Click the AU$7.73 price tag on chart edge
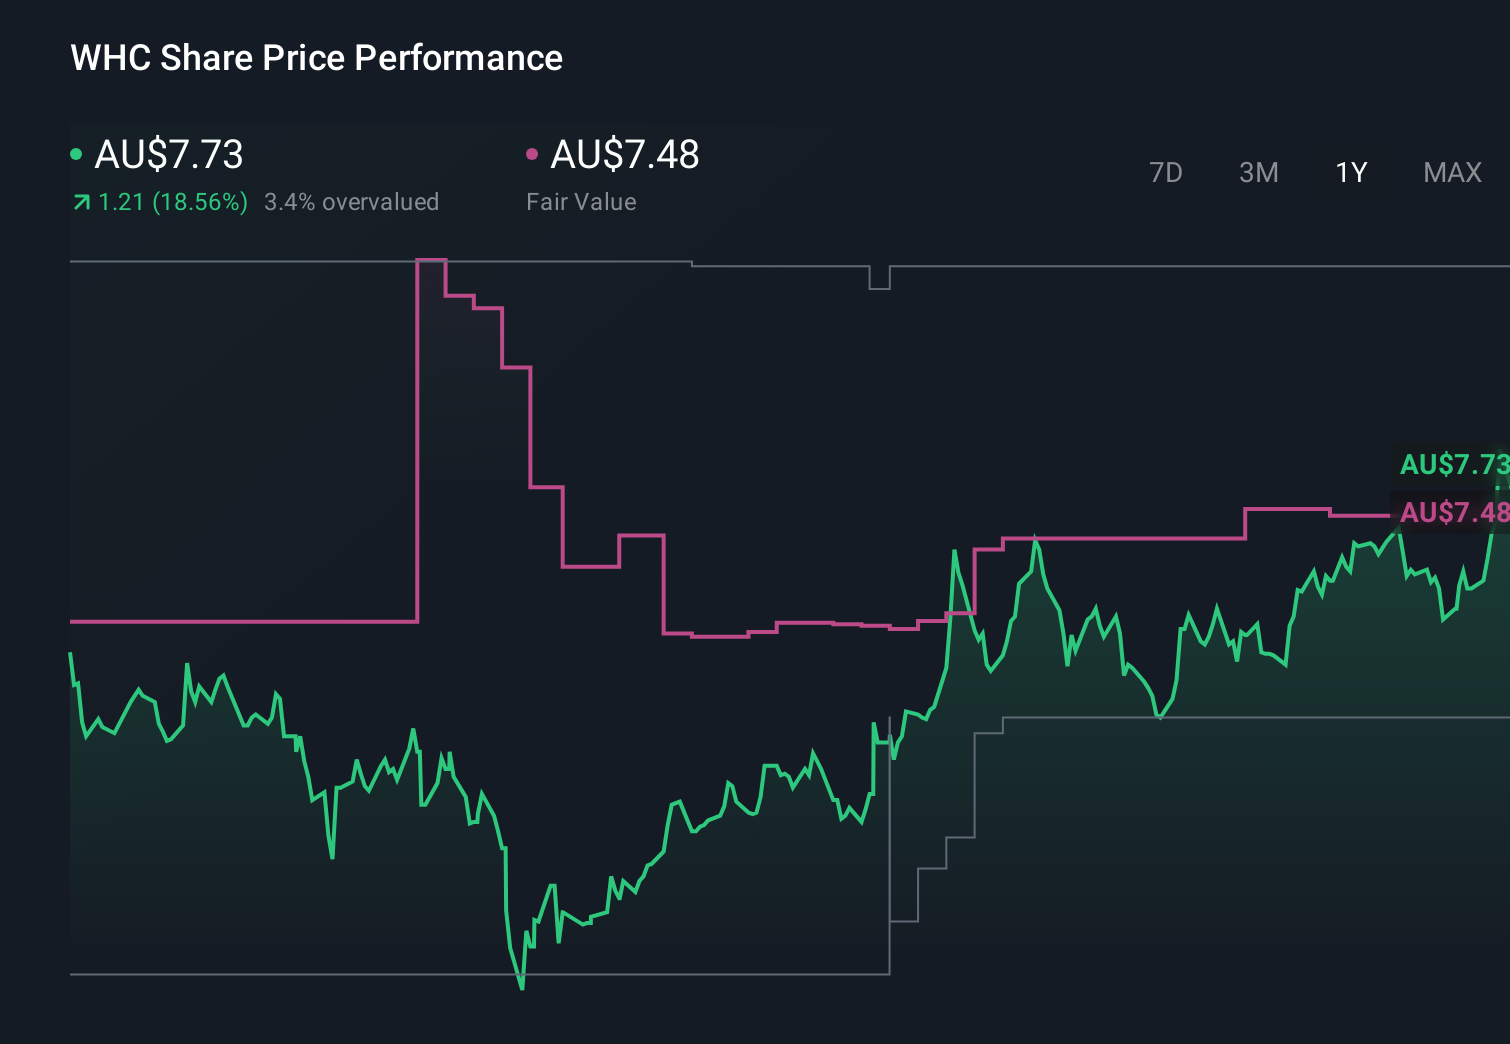The height and width of the screenshot is (1044, 1510). coord(1455,465)
